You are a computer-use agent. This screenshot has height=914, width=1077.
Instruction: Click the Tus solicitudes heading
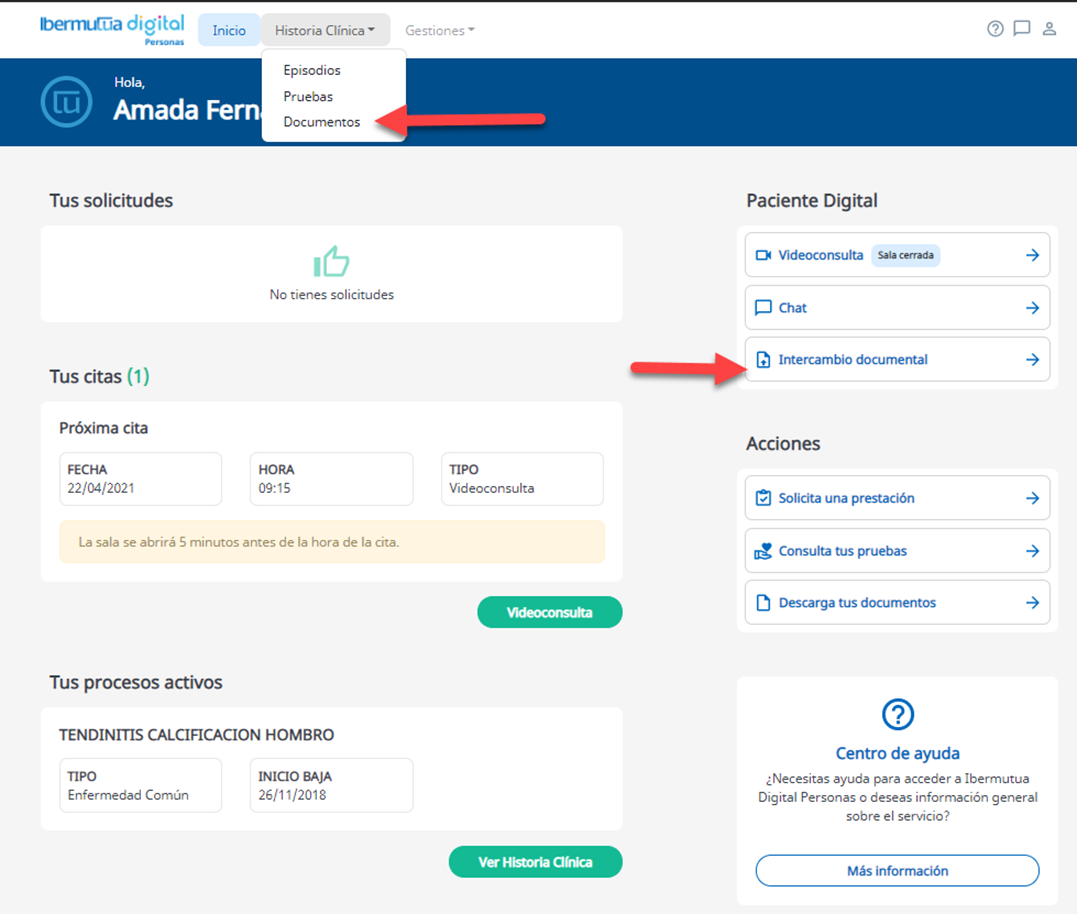pyautogui.click(x=111, y=201)
